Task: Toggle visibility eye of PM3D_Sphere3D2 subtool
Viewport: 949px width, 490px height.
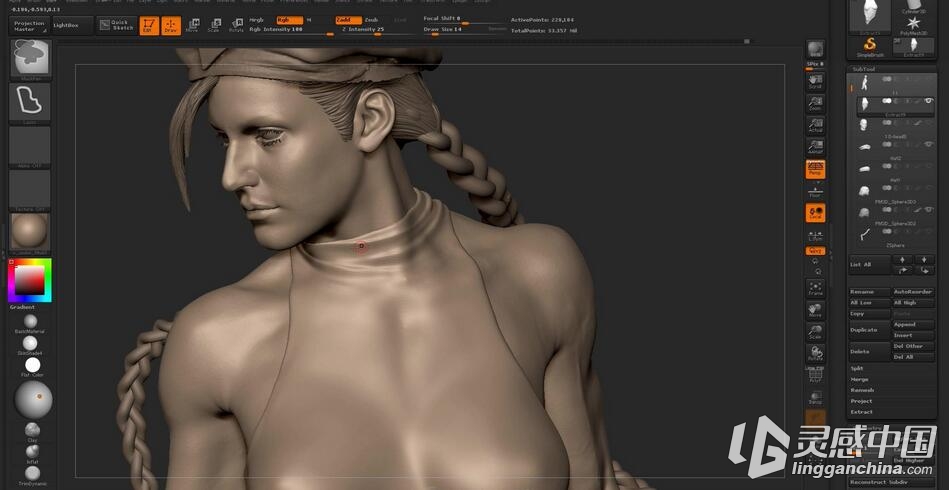Action: click(929, 209)
